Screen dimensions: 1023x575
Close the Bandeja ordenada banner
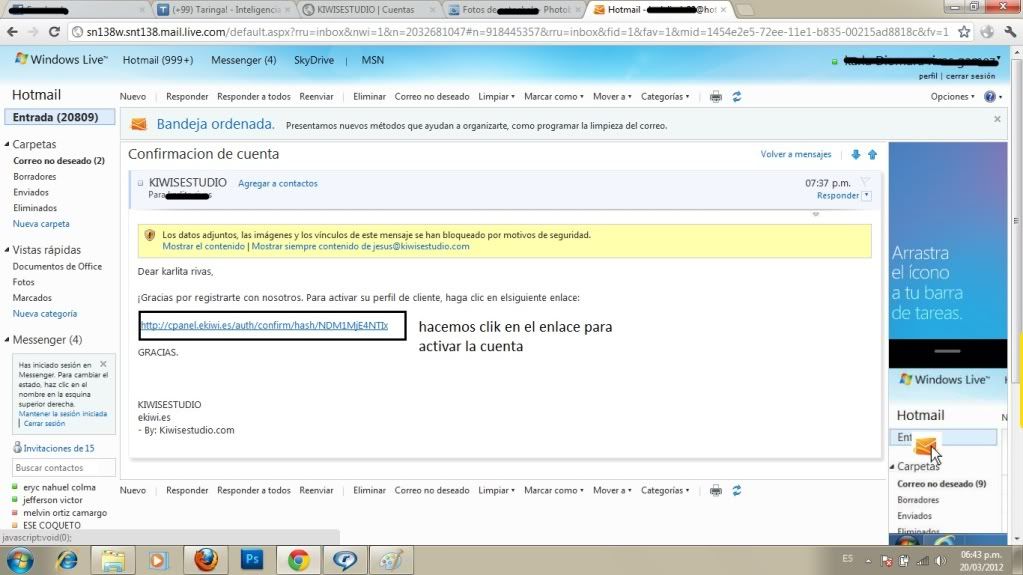coord(997,119)
